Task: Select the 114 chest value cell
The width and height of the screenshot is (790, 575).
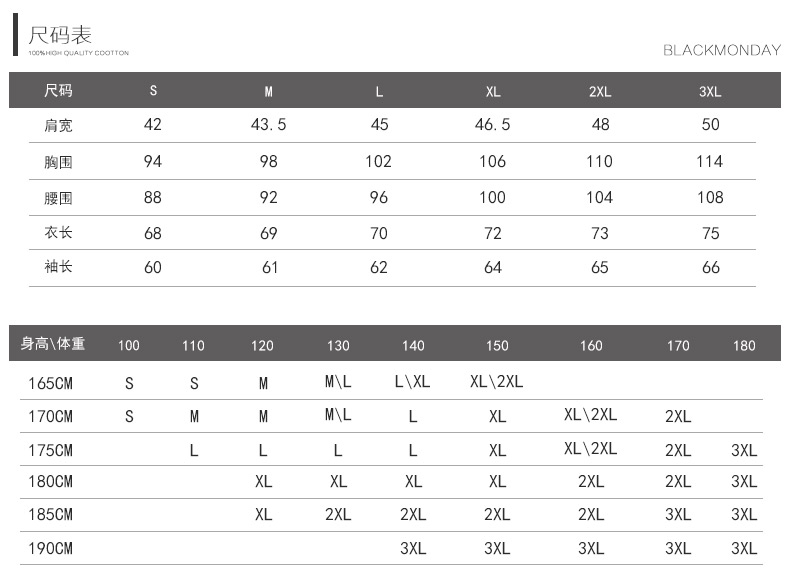Action: 710,162
